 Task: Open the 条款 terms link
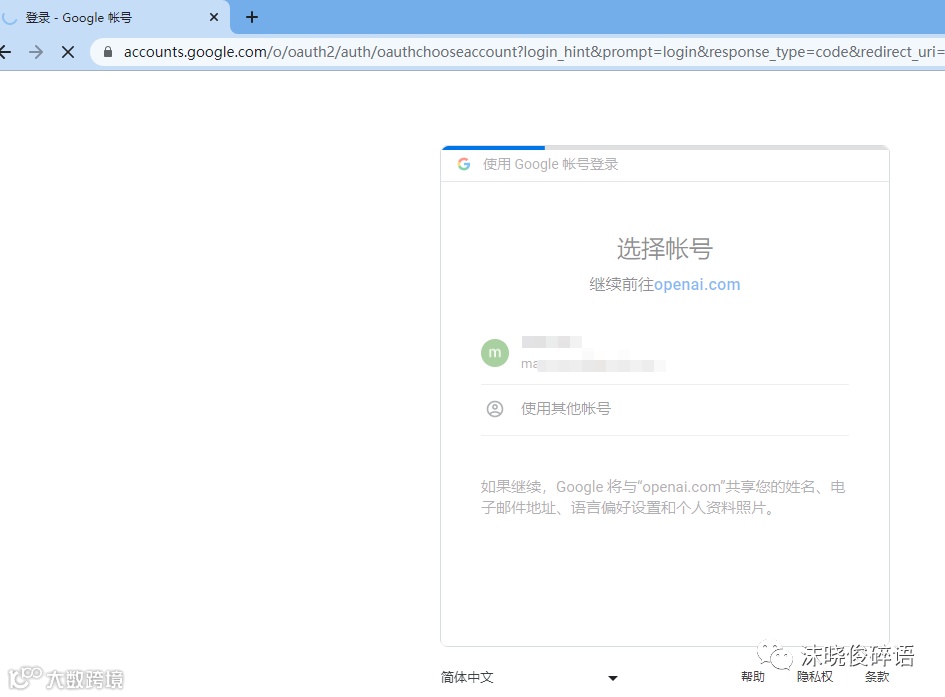click(x=877, y=677)
